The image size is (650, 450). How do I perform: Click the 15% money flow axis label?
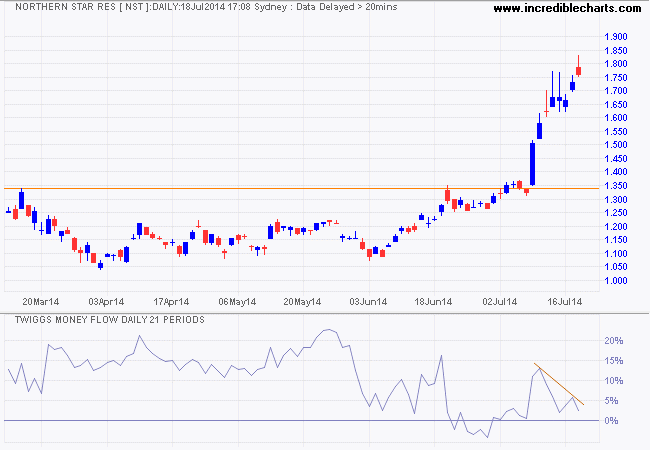614,360
